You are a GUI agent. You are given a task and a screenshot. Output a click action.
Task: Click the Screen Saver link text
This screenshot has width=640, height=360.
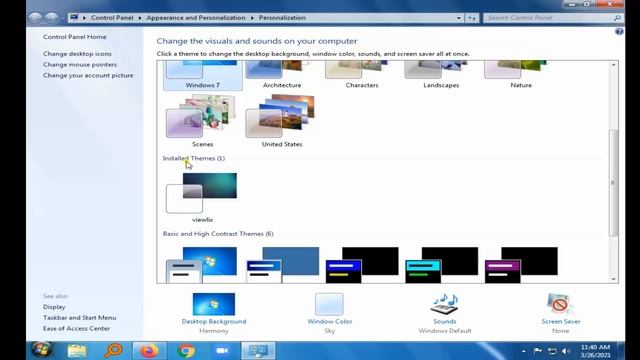[560, 322]
